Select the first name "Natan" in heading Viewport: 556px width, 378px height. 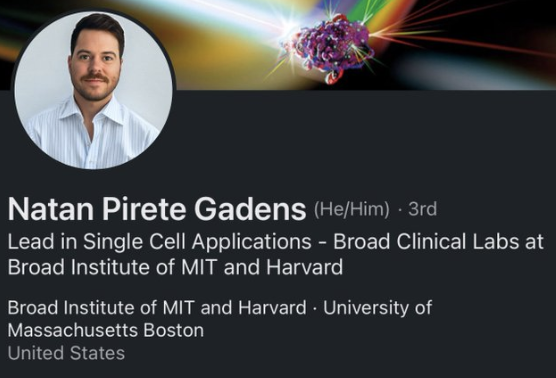(51, 209)
